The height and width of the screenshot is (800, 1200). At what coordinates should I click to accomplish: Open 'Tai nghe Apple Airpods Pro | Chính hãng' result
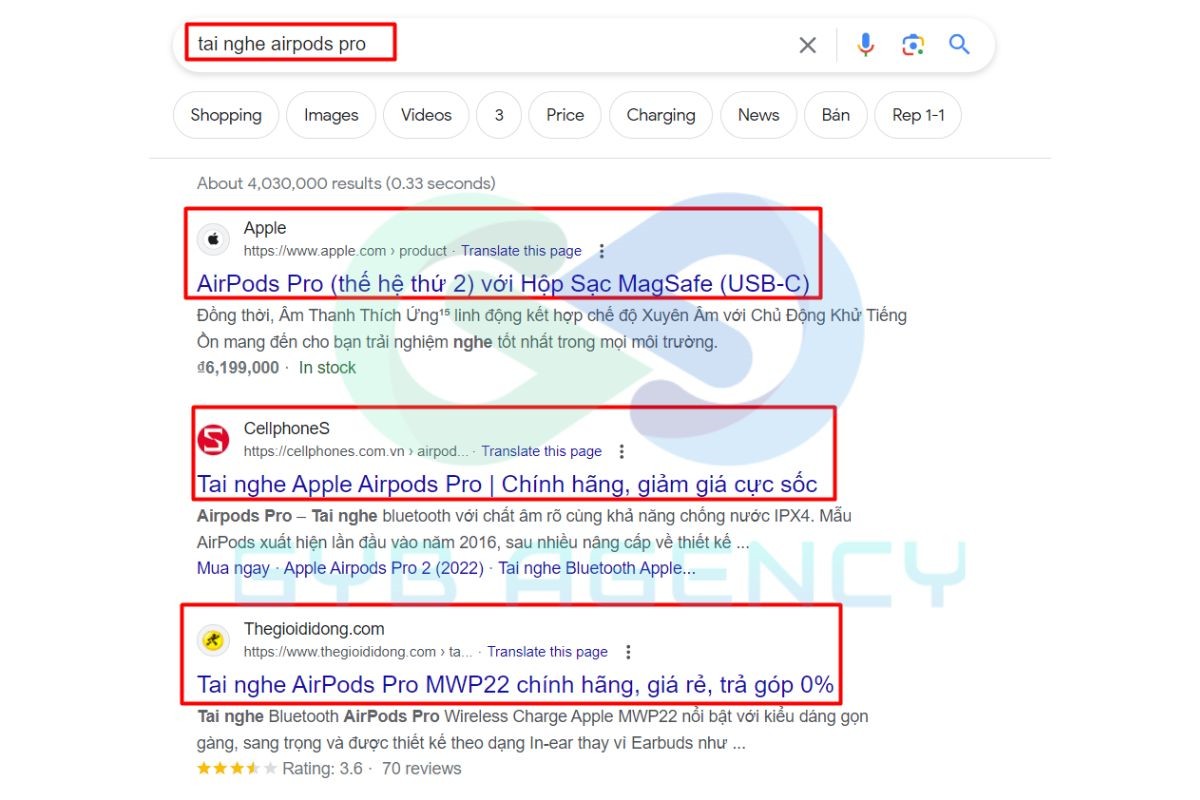[507, 484]
